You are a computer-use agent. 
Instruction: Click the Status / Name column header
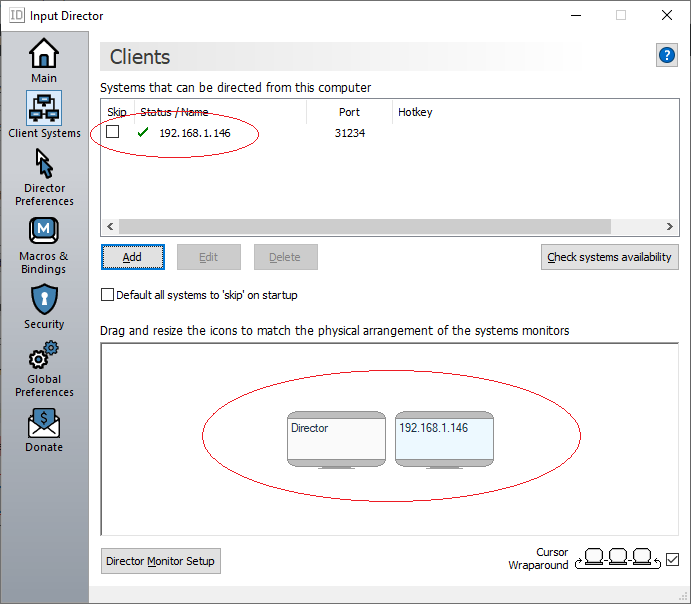[x=220, y=112]
